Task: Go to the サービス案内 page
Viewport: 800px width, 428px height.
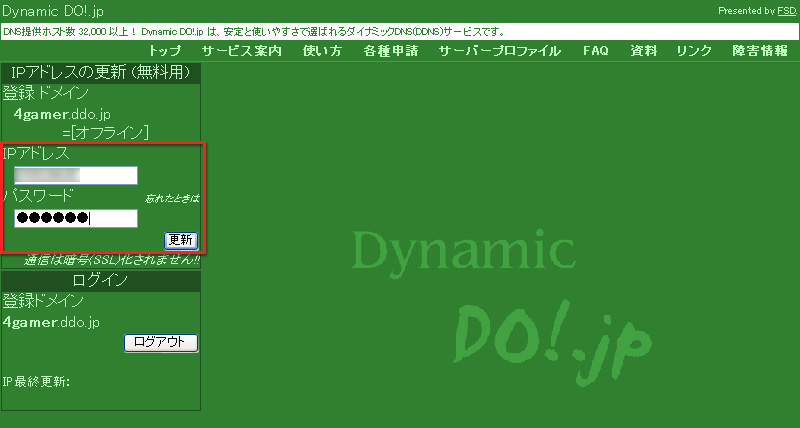Action: point(241,51)
